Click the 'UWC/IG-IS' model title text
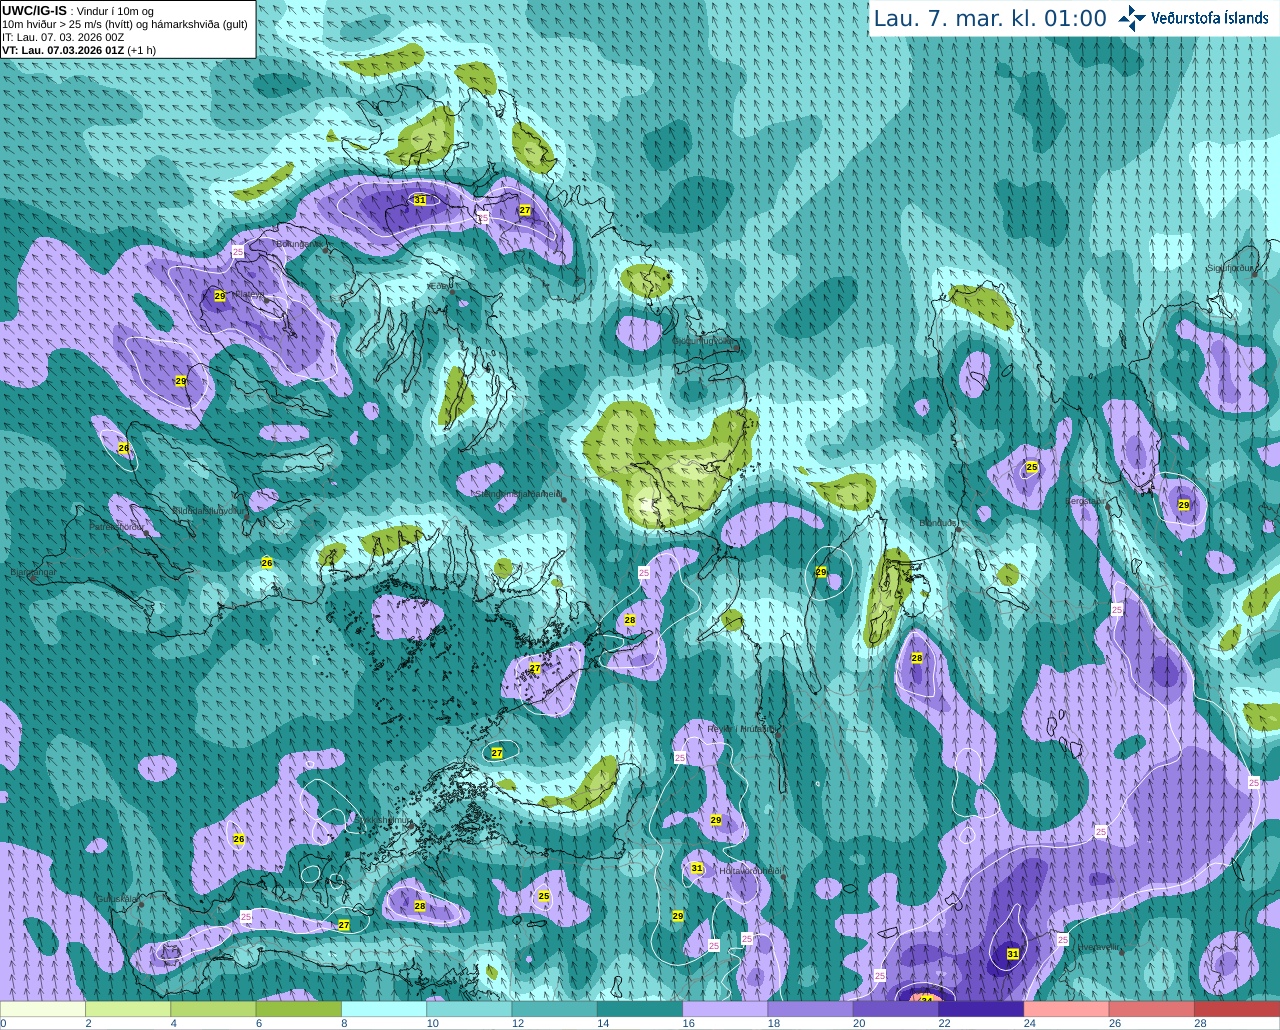The height and width of the screenshot is (1030, 1280). point(34,10)
